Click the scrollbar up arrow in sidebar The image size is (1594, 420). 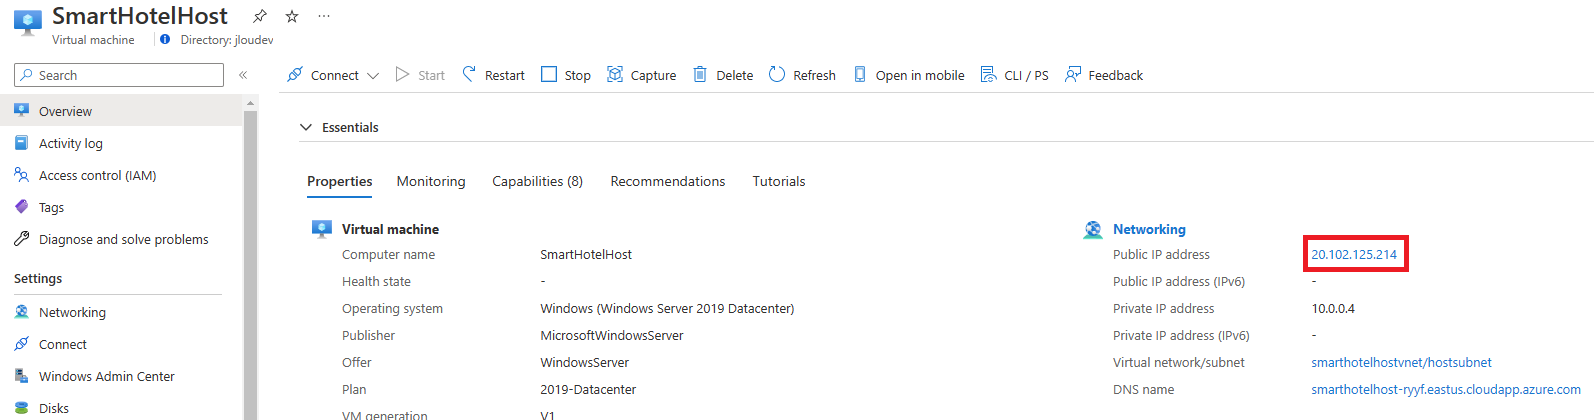click(x=251, y=102)
